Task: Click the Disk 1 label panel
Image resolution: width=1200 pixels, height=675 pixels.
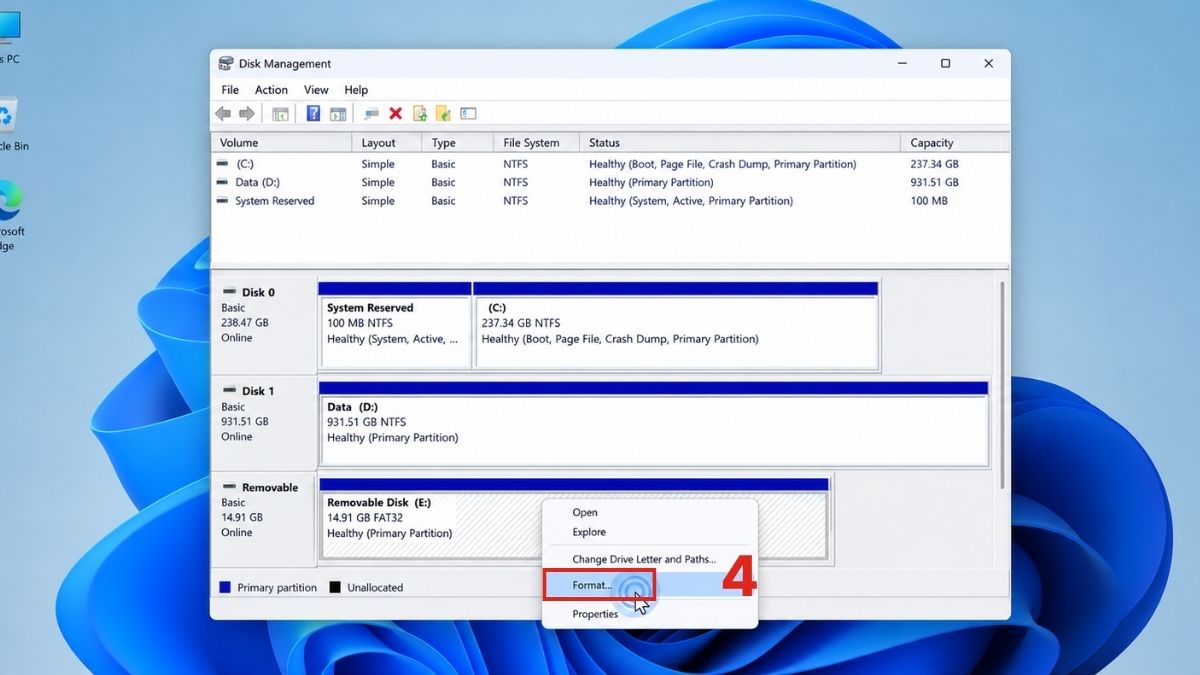Action: (x=264, y=423)
